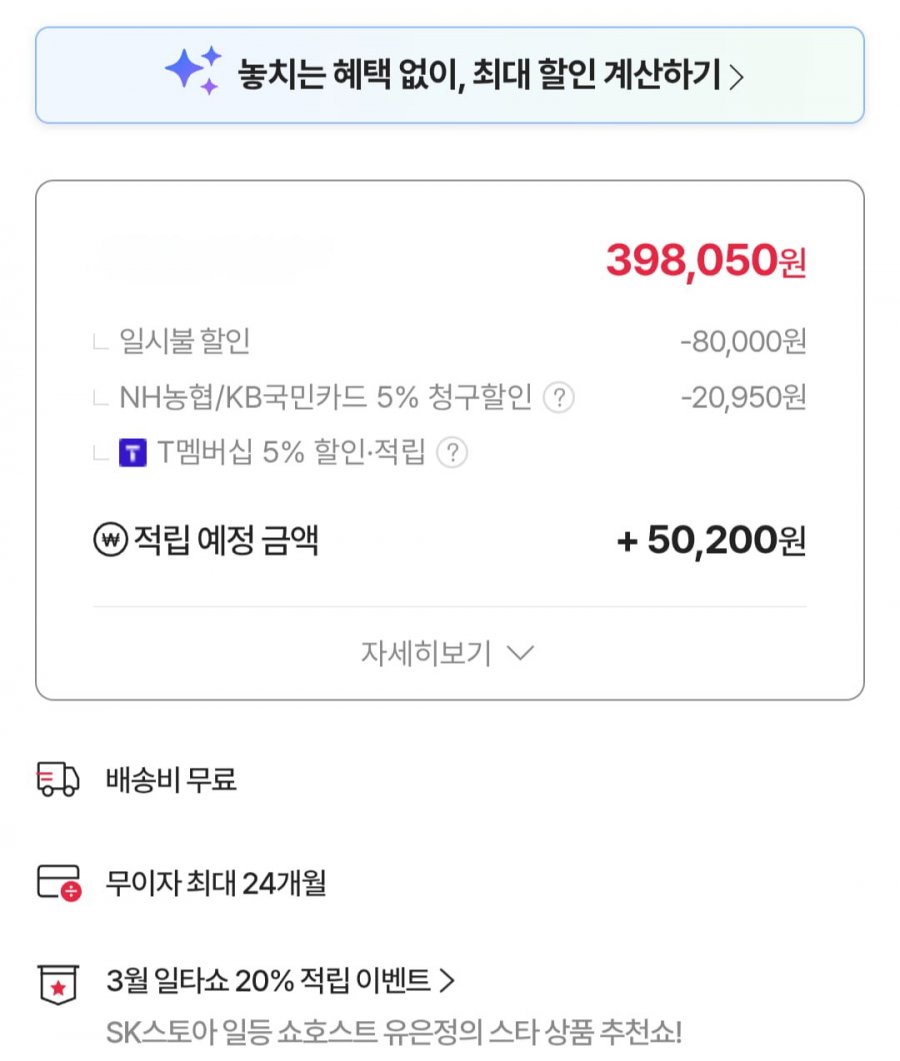Click the arrow after 최대 할인 계산하기
The height and width of the screenshot is (1061, 900).
[x=737, y=77]
